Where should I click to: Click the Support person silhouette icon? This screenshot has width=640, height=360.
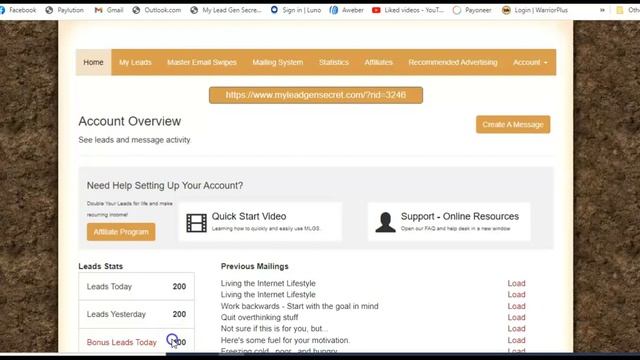(x=385, y=222)
